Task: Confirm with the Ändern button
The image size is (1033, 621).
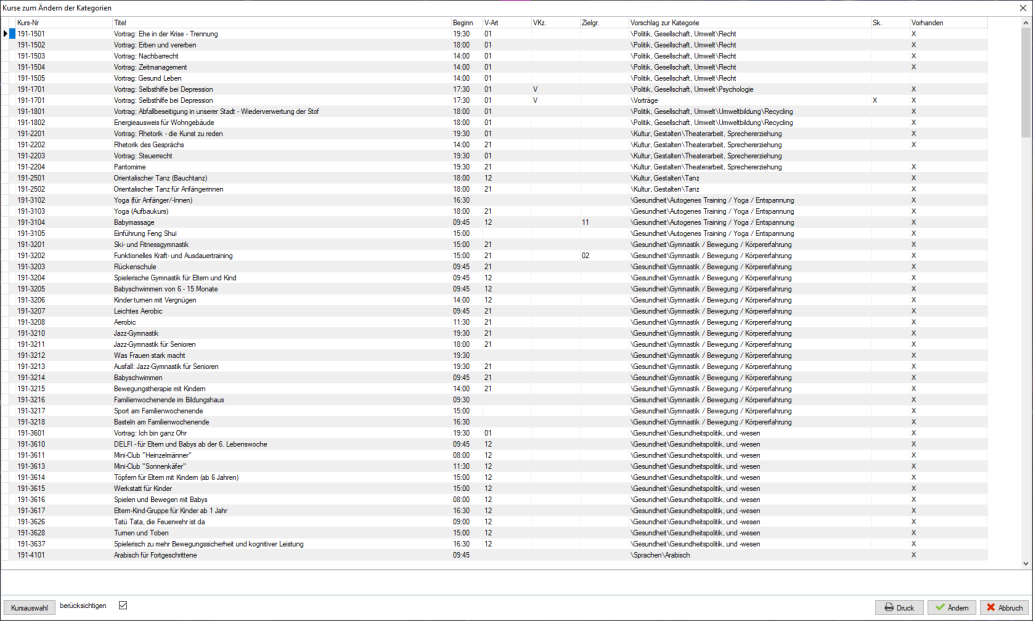Action: (952, 607)
